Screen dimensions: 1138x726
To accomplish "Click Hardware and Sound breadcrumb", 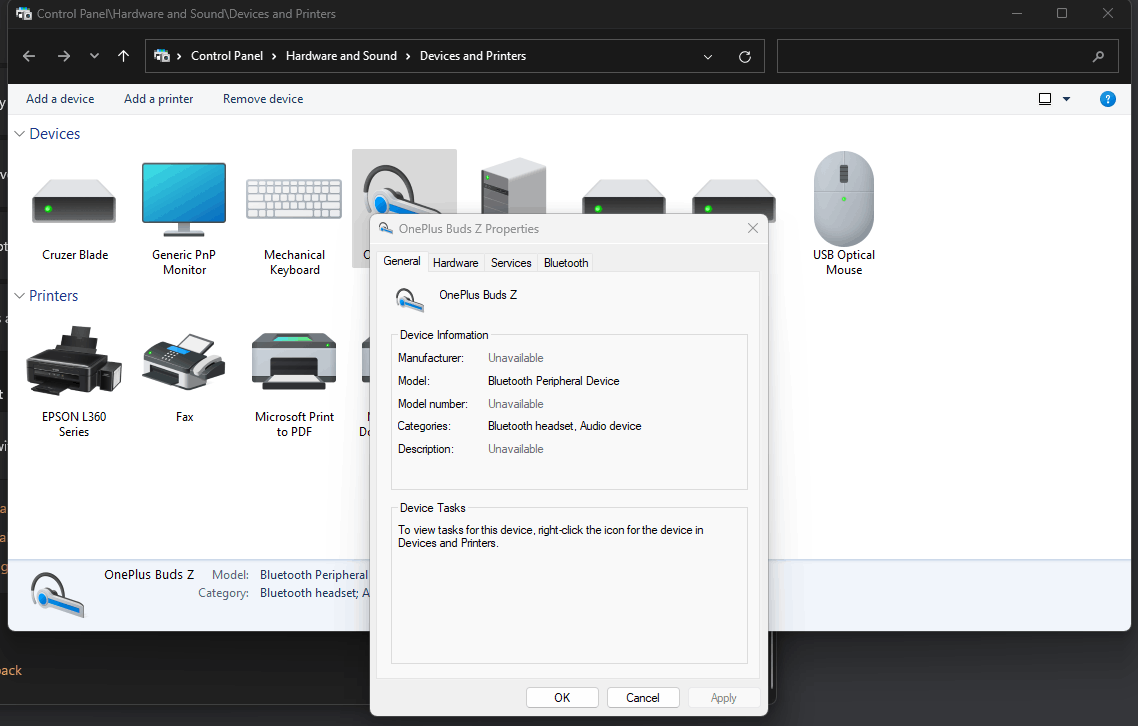I will point(341,56).
